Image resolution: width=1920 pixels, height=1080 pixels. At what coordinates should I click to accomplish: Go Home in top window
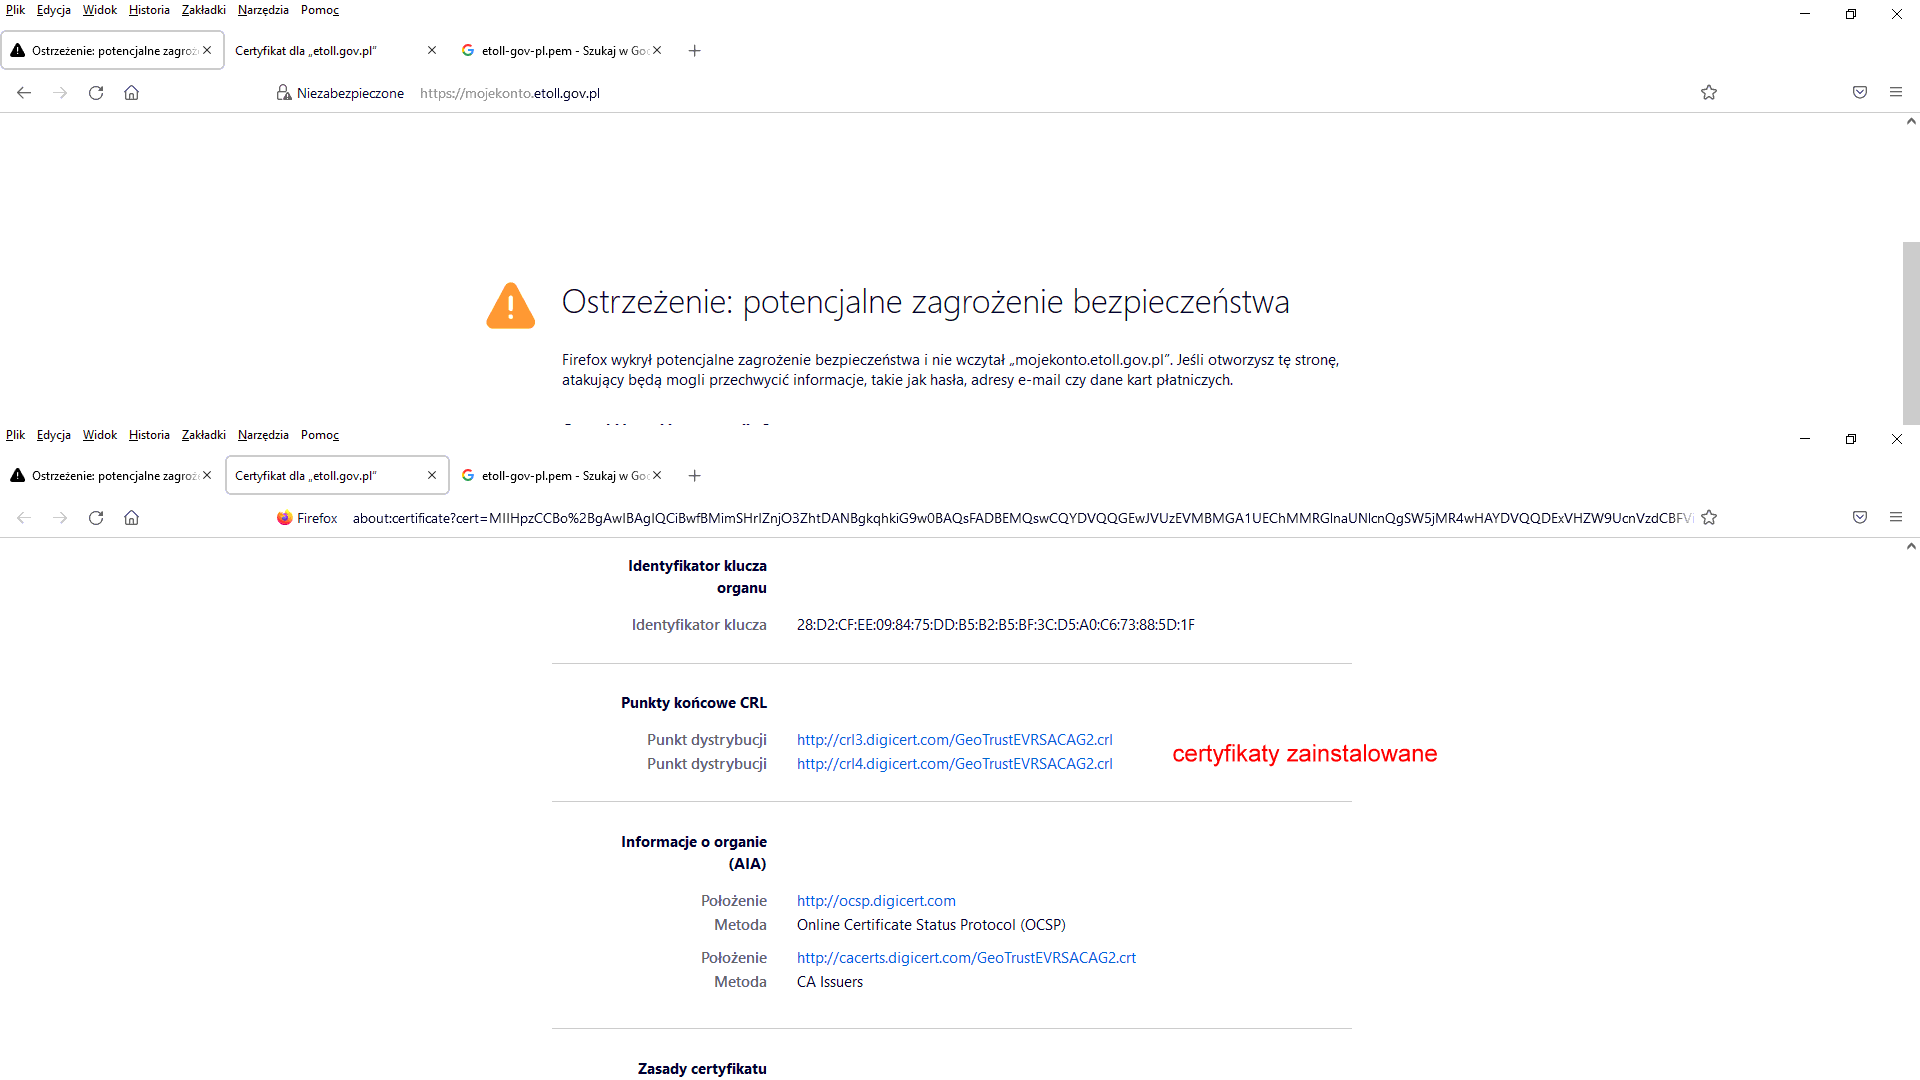(x=131, y=93)
